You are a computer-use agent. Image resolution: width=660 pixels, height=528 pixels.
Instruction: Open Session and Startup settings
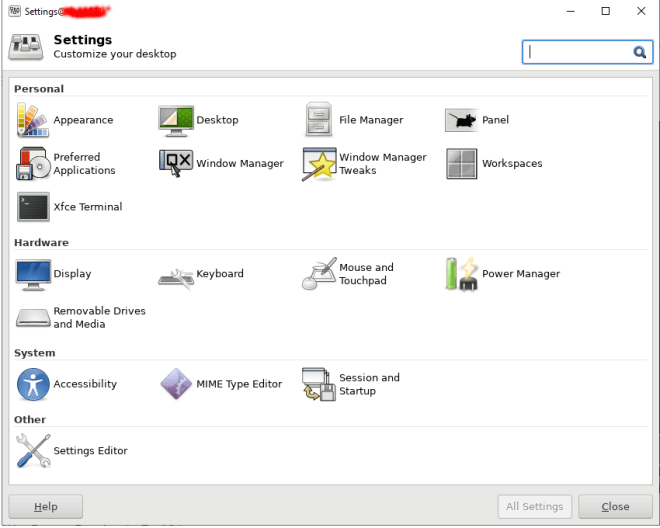coord(319,384)
